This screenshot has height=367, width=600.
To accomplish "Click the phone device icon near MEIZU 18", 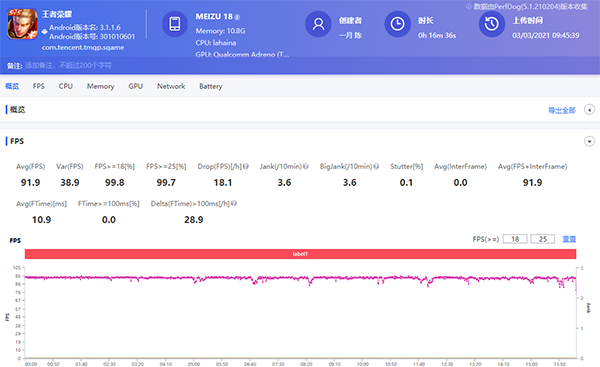I will (175, 24).
